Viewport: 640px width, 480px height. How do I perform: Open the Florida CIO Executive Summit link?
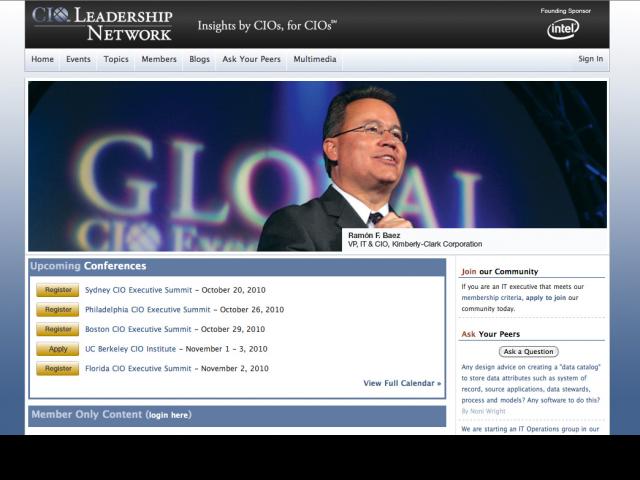click(138, 369)
